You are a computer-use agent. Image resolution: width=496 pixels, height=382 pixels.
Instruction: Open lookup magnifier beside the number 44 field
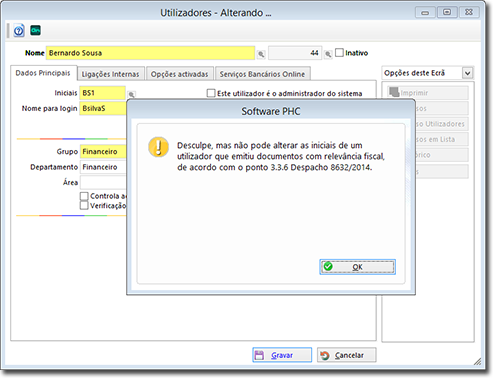tap(328, 54)
